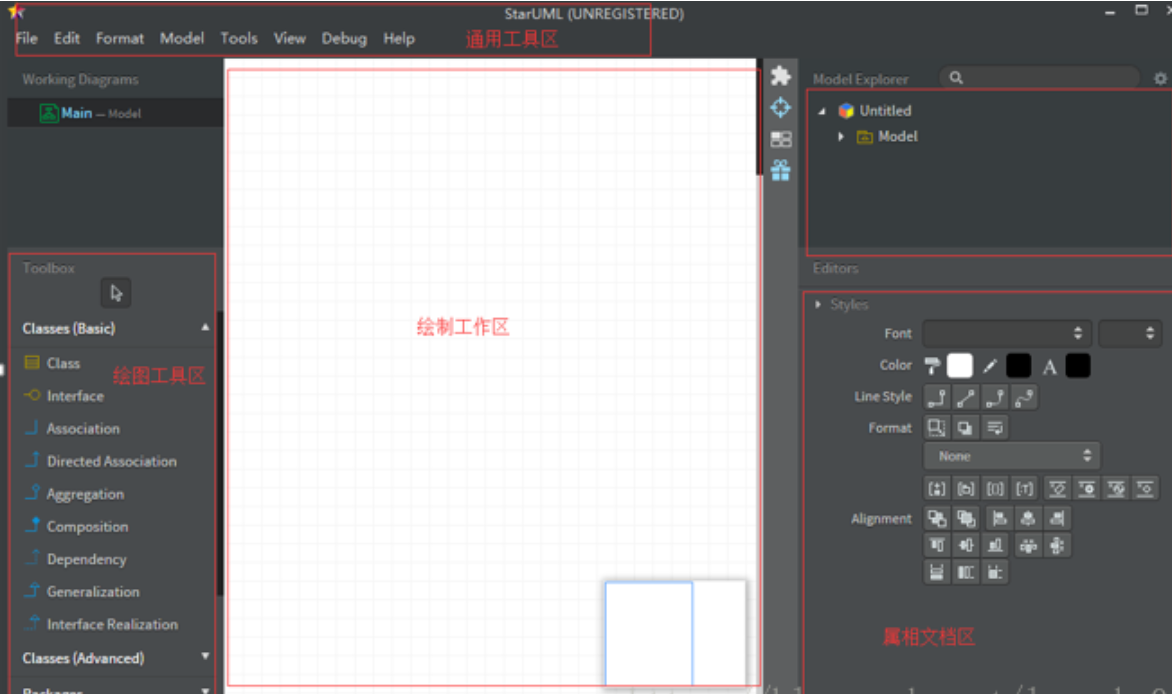This screenshot has height=694, width=1172.
Task: Open the puzzle-piece extensions icon
Action: click(780, 76)
